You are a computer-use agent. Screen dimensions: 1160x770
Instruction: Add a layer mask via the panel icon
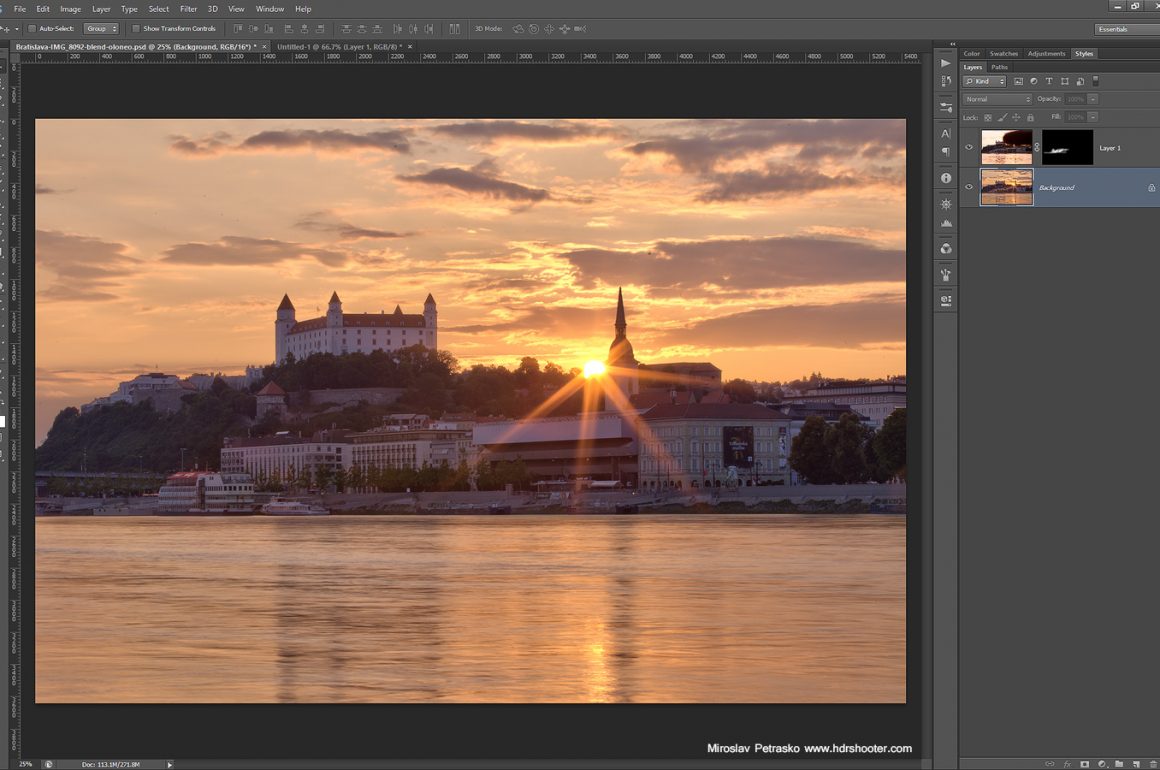1085,764
